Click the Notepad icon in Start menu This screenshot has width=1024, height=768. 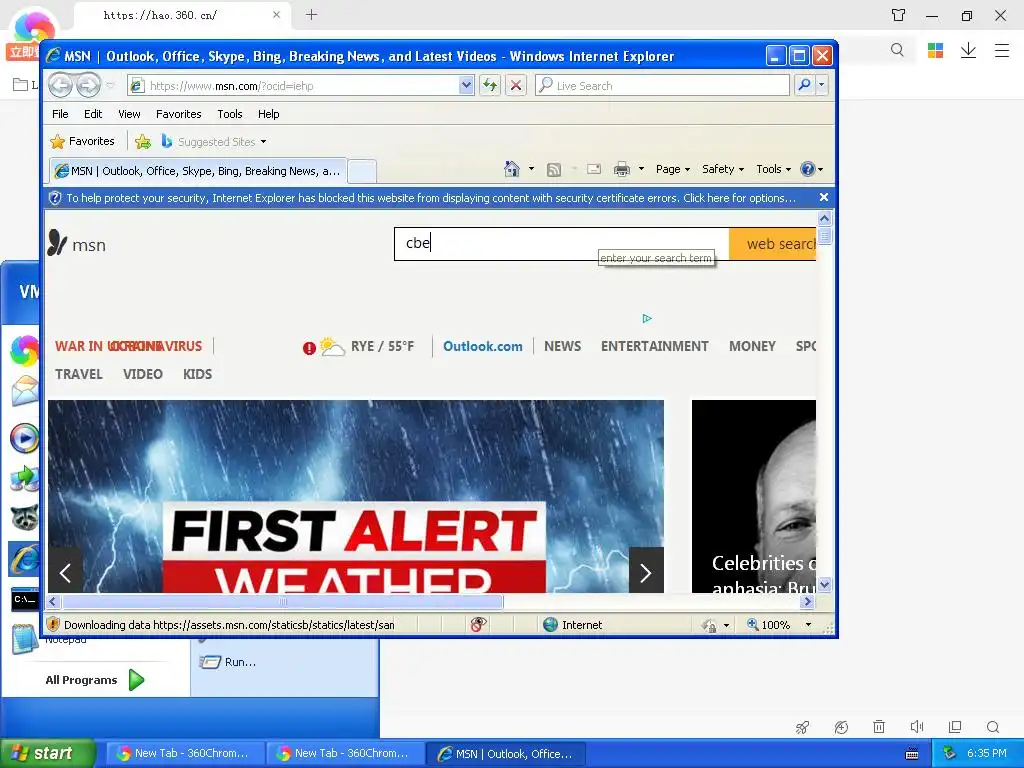click(25, 639)
